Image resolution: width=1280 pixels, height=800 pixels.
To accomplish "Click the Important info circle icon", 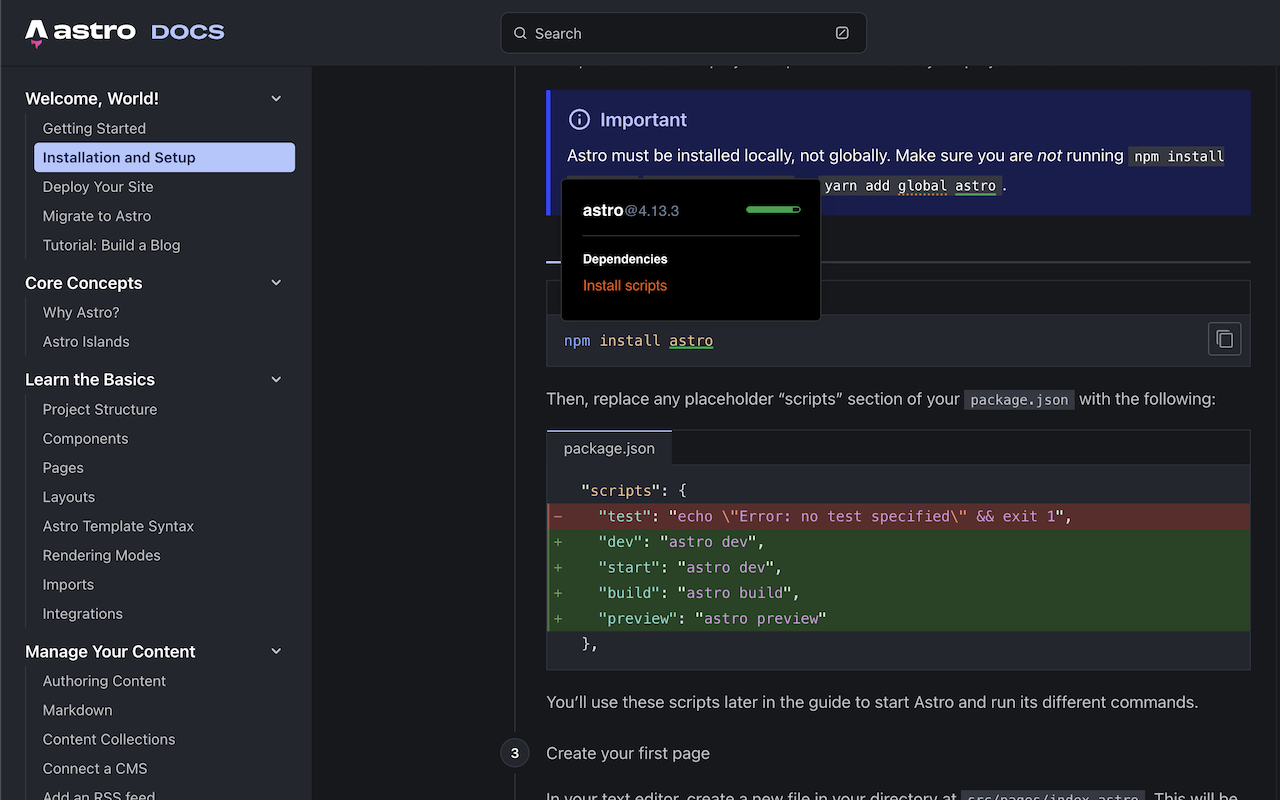I will [579, 120].
